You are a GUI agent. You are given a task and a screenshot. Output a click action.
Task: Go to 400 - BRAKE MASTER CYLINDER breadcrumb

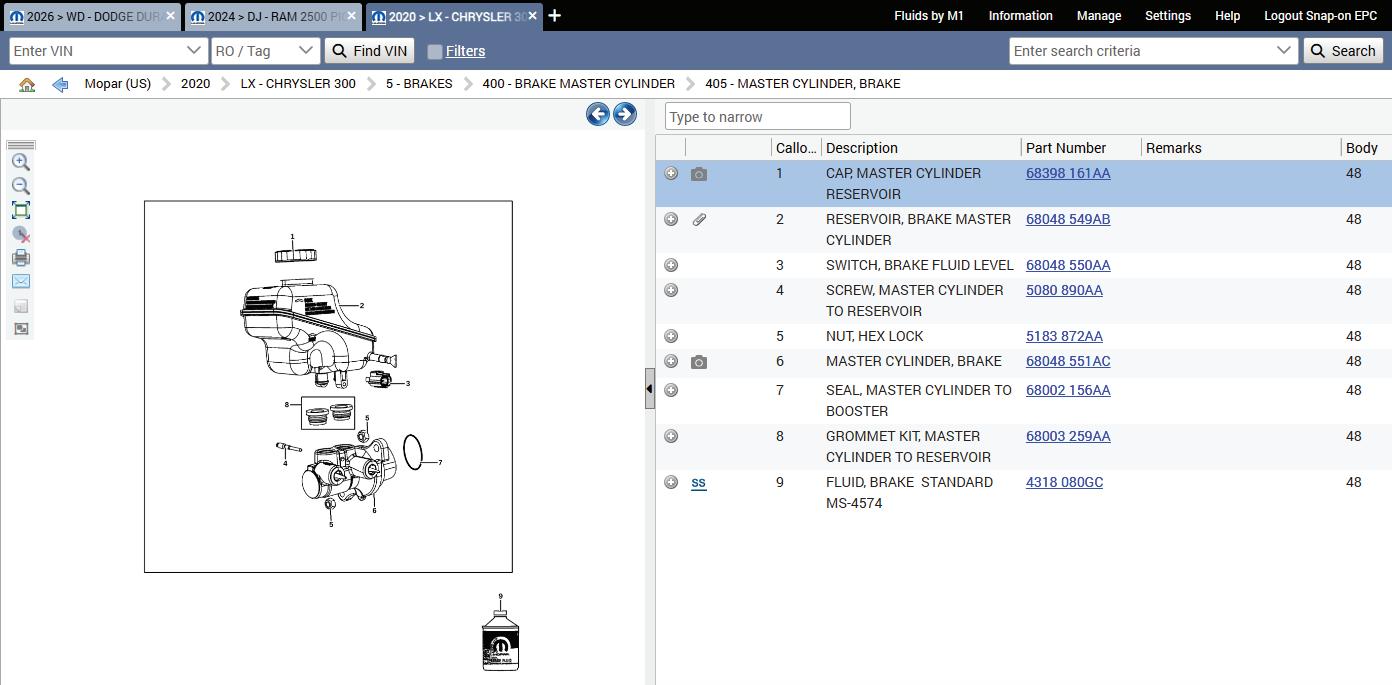[579, 84]
